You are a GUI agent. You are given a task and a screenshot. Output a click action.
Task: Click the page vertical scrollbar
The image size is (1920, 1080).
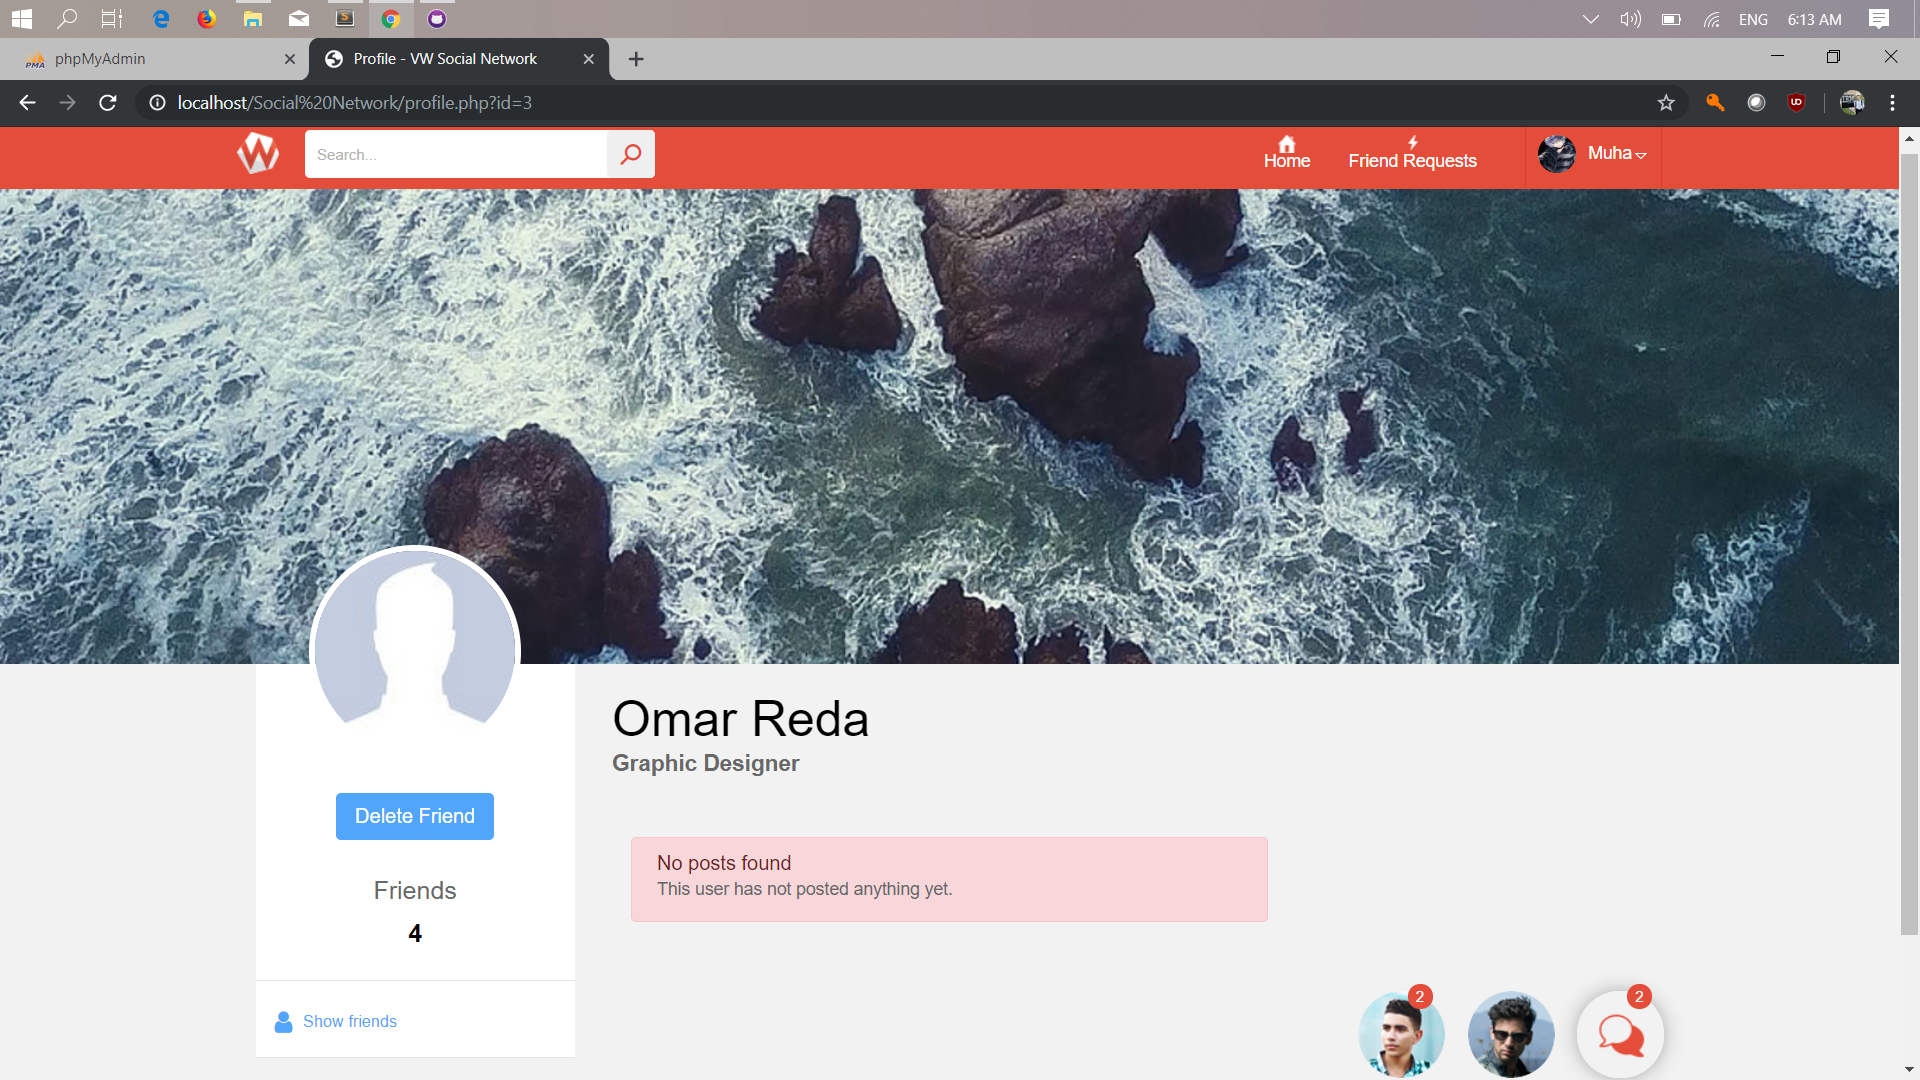click(x=1909, y=545)
